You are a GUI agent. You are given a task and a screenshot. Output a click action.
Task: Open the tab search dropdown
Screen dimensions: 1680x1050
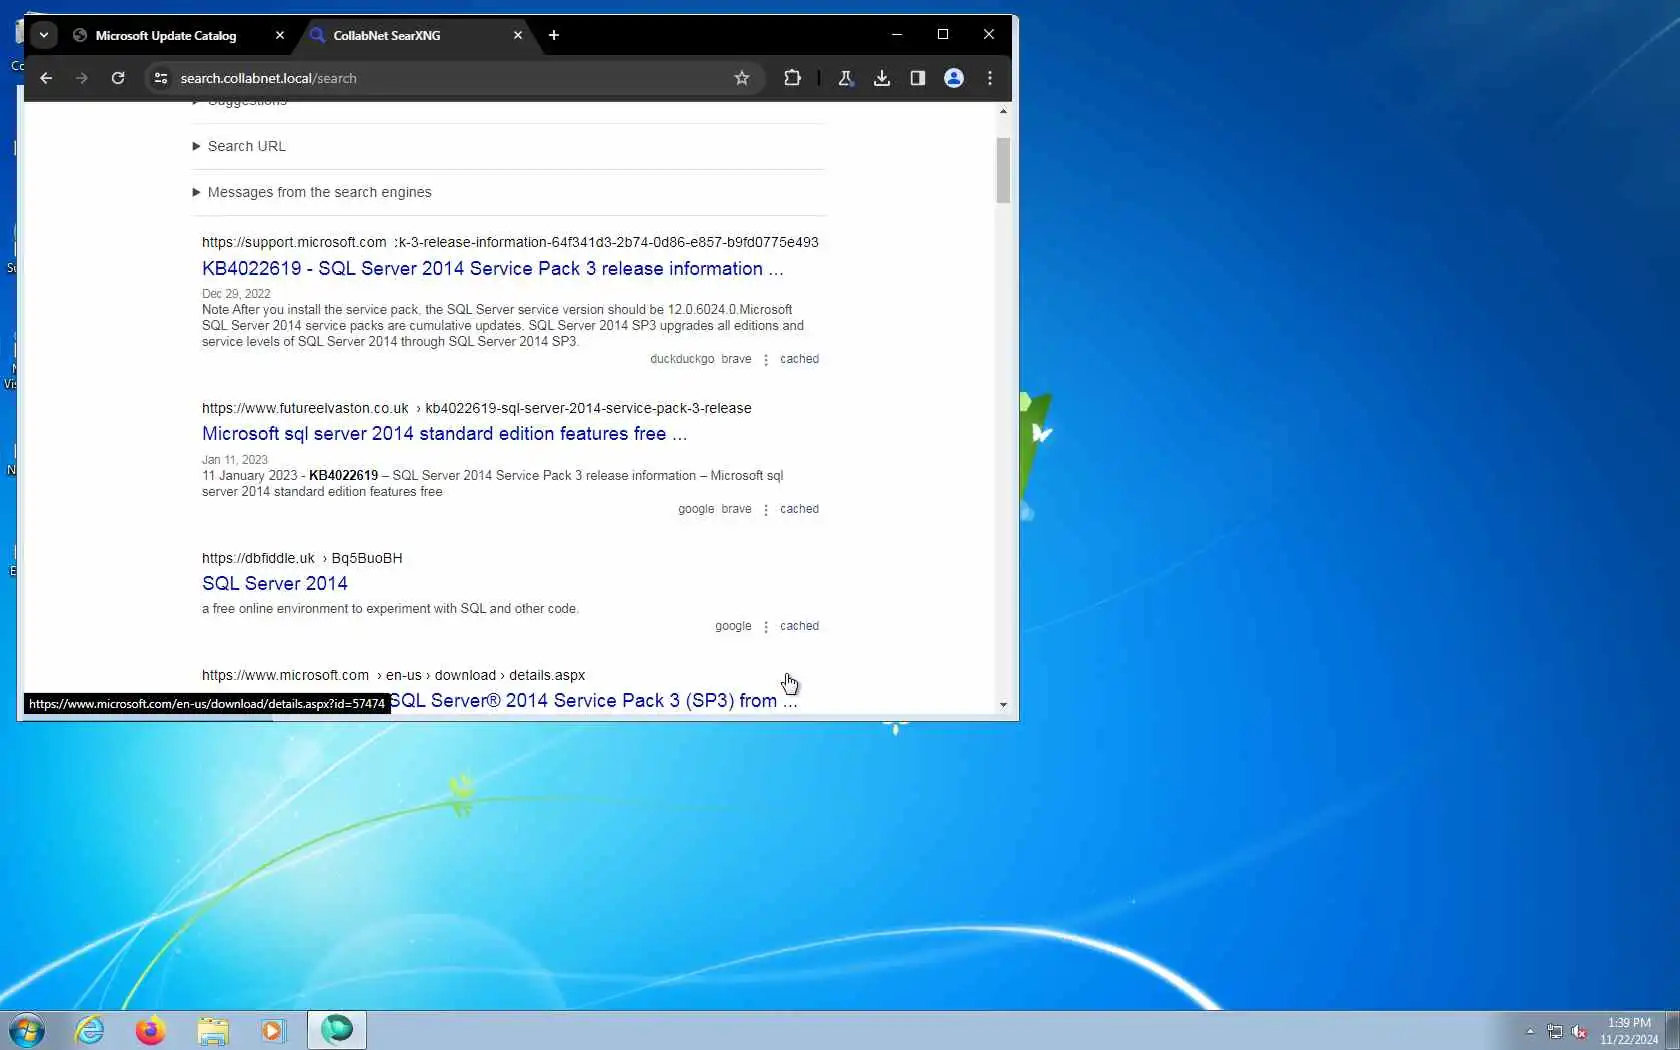point(44,35)
